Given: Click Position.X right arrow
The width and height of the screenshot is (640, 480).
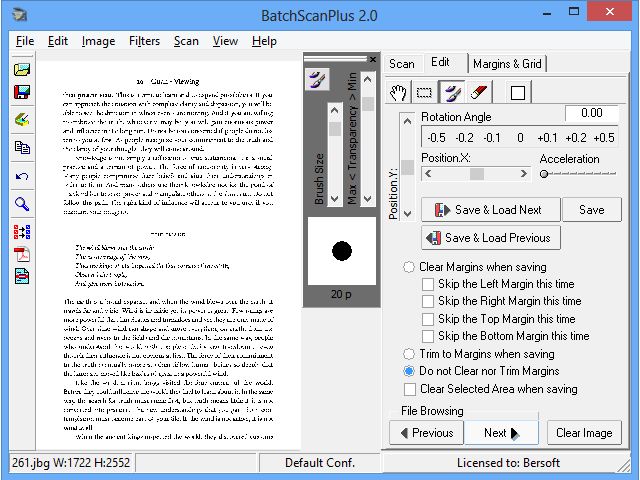Looking at the screenshot, I should tap(524, 173).
